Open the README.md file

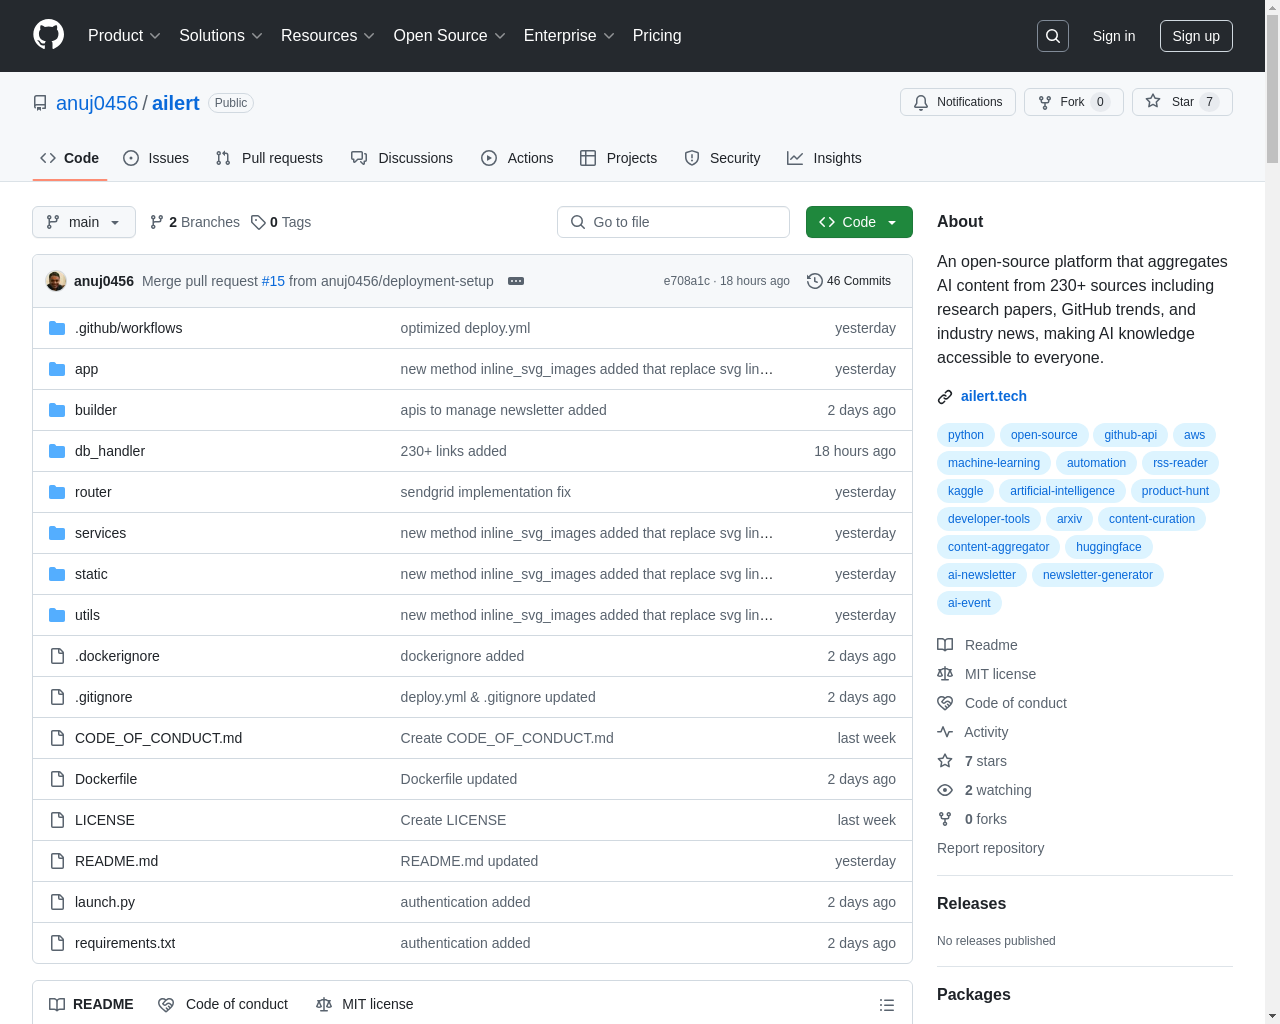(x=117, y=861)
